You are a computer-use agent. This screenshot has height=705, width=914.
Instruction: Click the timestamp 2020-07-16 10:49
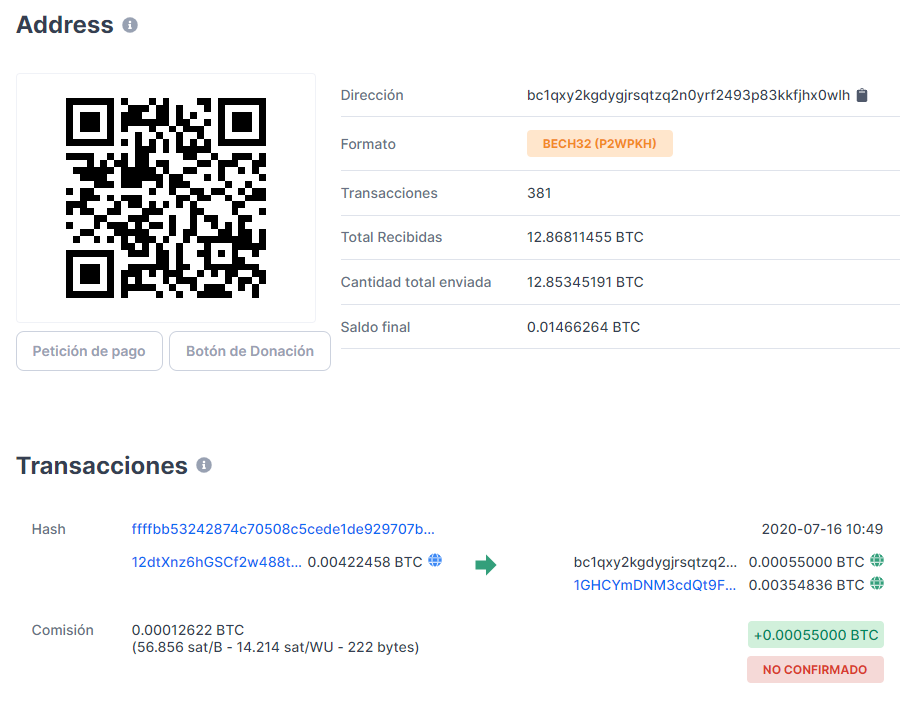822,529
